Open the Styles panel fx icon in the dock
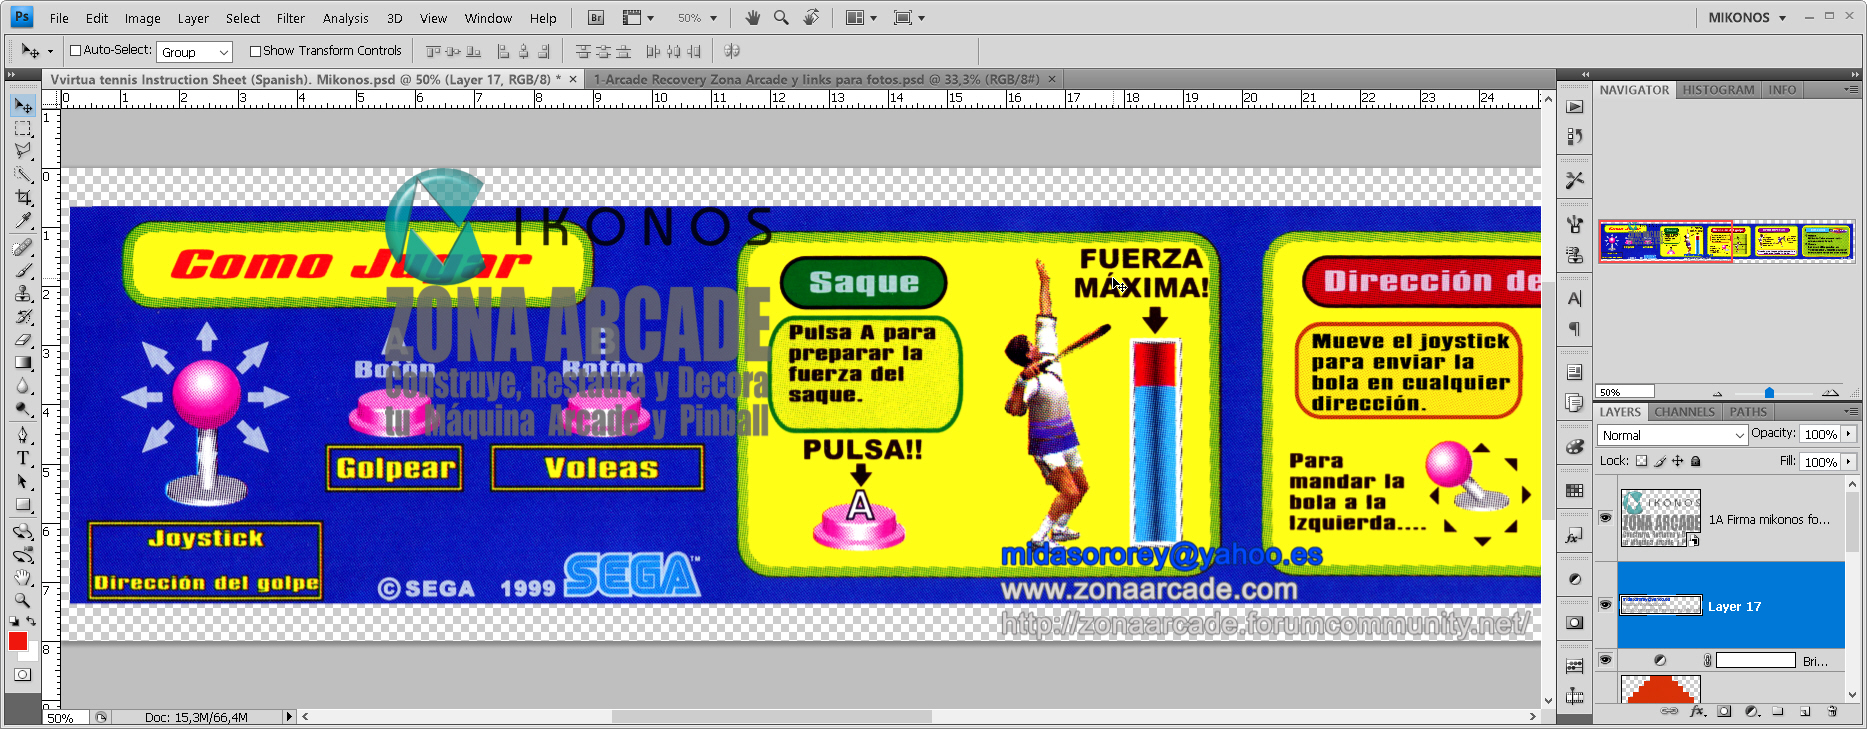Screen dimensions: 1867x729 [1575, 536]
